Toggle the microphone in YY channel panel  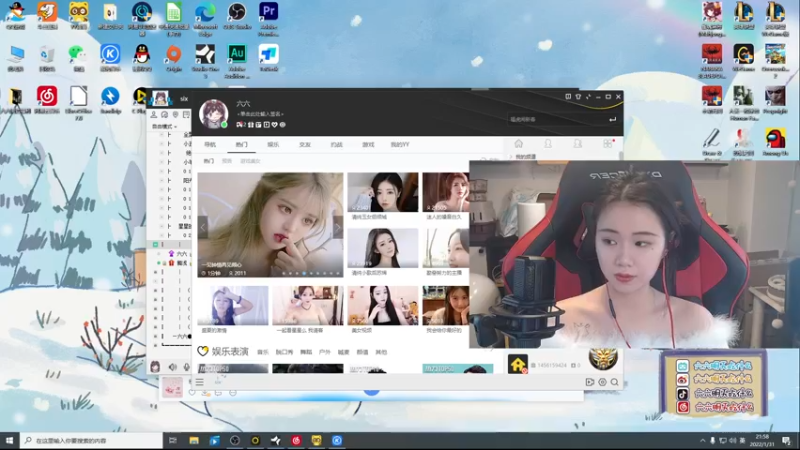point(186,367)
